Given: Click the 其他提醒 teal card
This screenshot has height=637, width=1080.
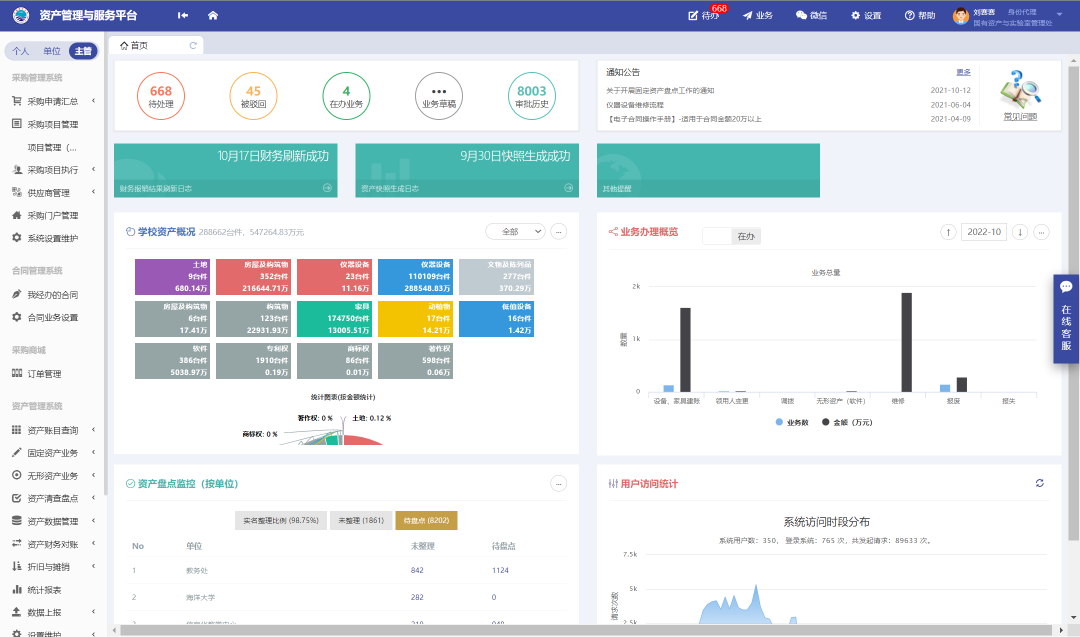Looking at the screenshot, I should [x=708, y=170].
